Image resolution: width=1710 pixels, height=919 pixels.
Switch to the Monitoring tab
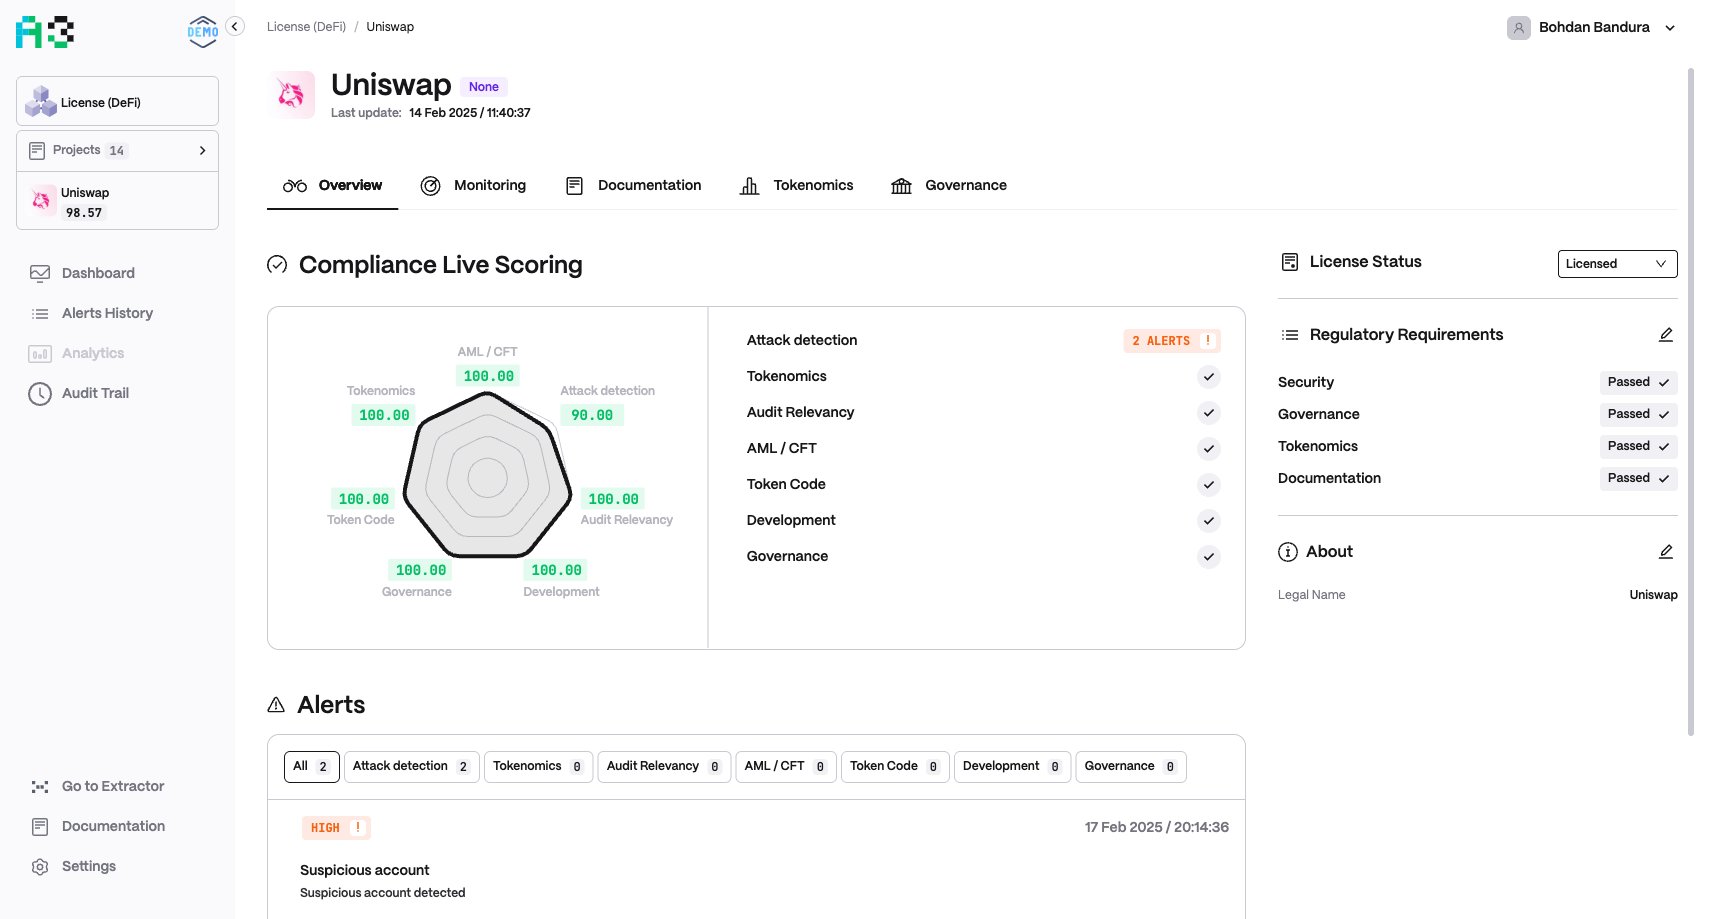click(x=473, y=185)
